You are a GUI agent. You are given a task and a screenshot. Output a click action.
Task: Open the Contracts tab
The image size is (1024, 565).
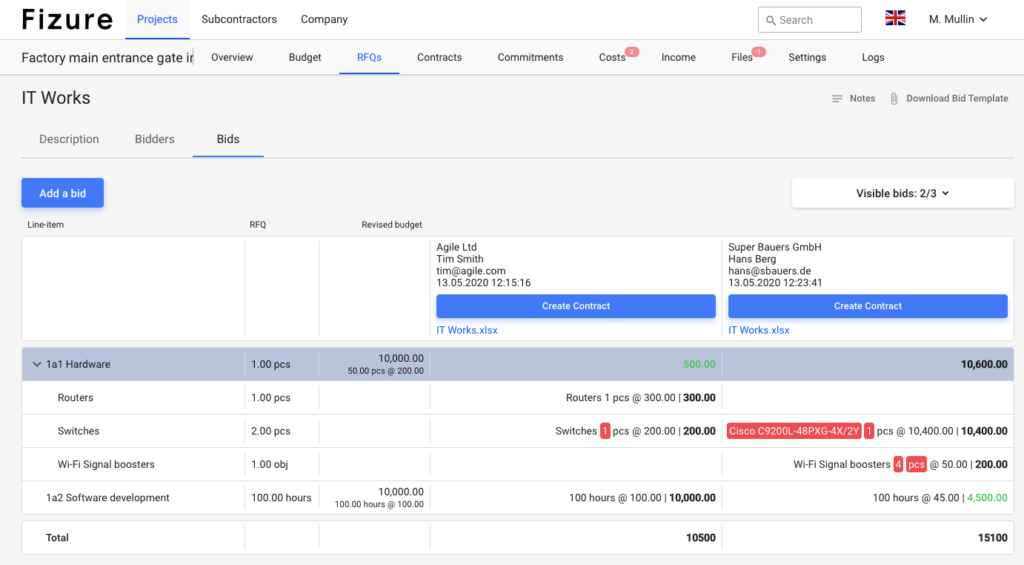[x=440, y=57]
